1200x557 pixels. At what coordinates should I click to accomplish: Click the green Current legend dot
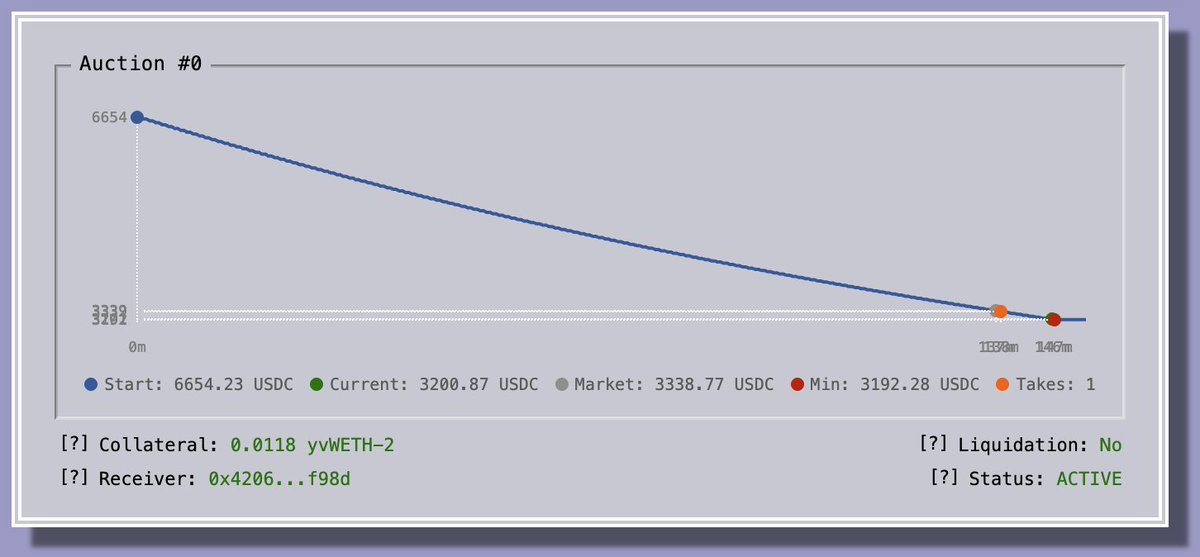(317, 385)
